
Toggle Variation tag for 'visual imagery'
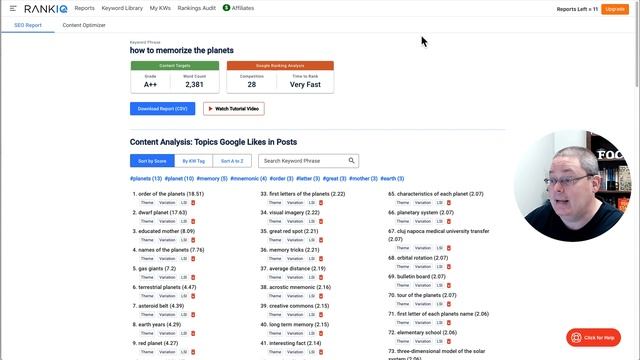295,222
